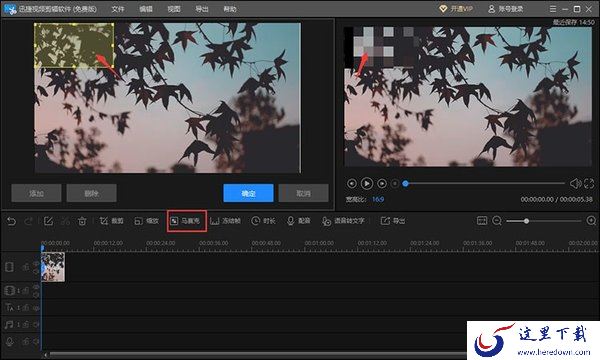The height and width of the screenshot is (360, 600).
Task: Select video clip thumbnail on timeline
Action: click(x=53, y=267)
